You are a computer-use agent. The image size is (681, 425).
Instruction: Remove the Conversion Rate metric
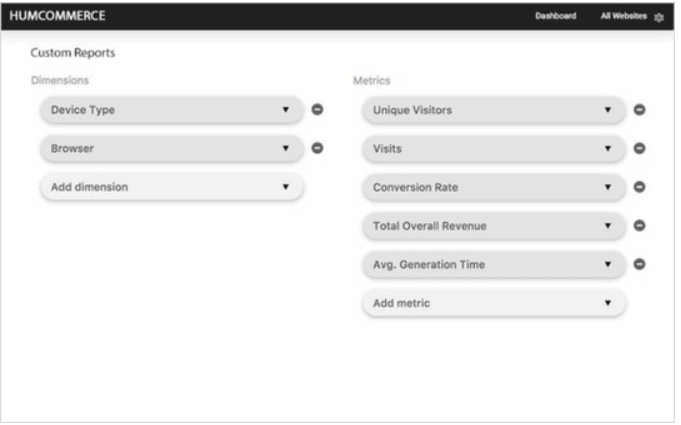tap(640, 187)
